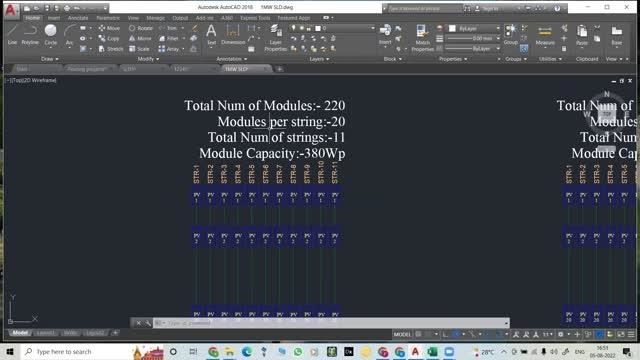The image size is (640, 360).
Task: Launch the Match Properties tool
Action: point(422,38)
